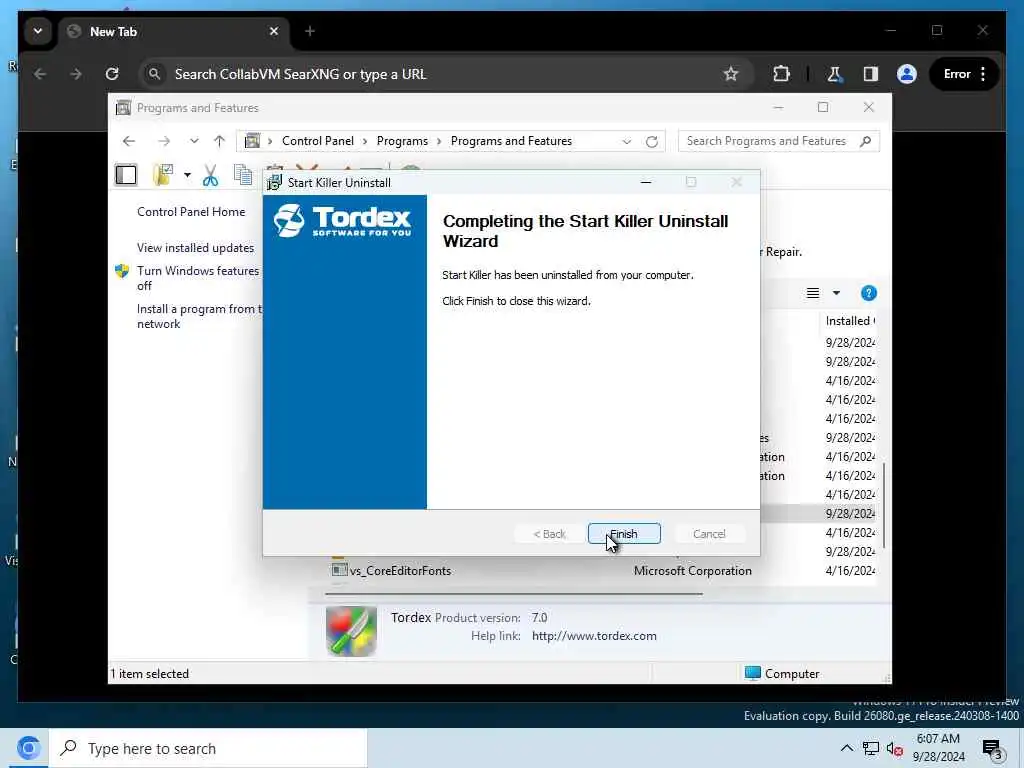Open recent locations dropdown in explorer

(194, 141)
